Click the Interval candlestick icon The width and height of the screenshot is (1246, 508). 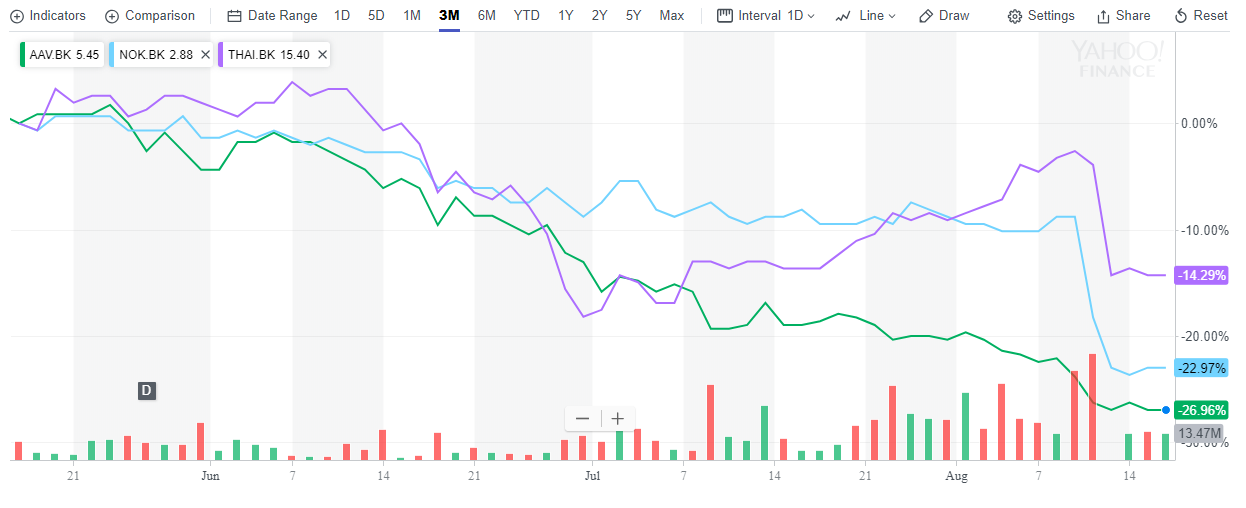[724, 16]
